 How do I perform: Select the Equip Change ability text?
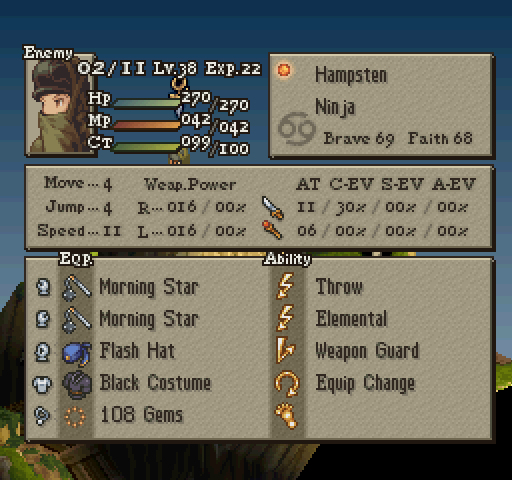[x=365, y=383]
